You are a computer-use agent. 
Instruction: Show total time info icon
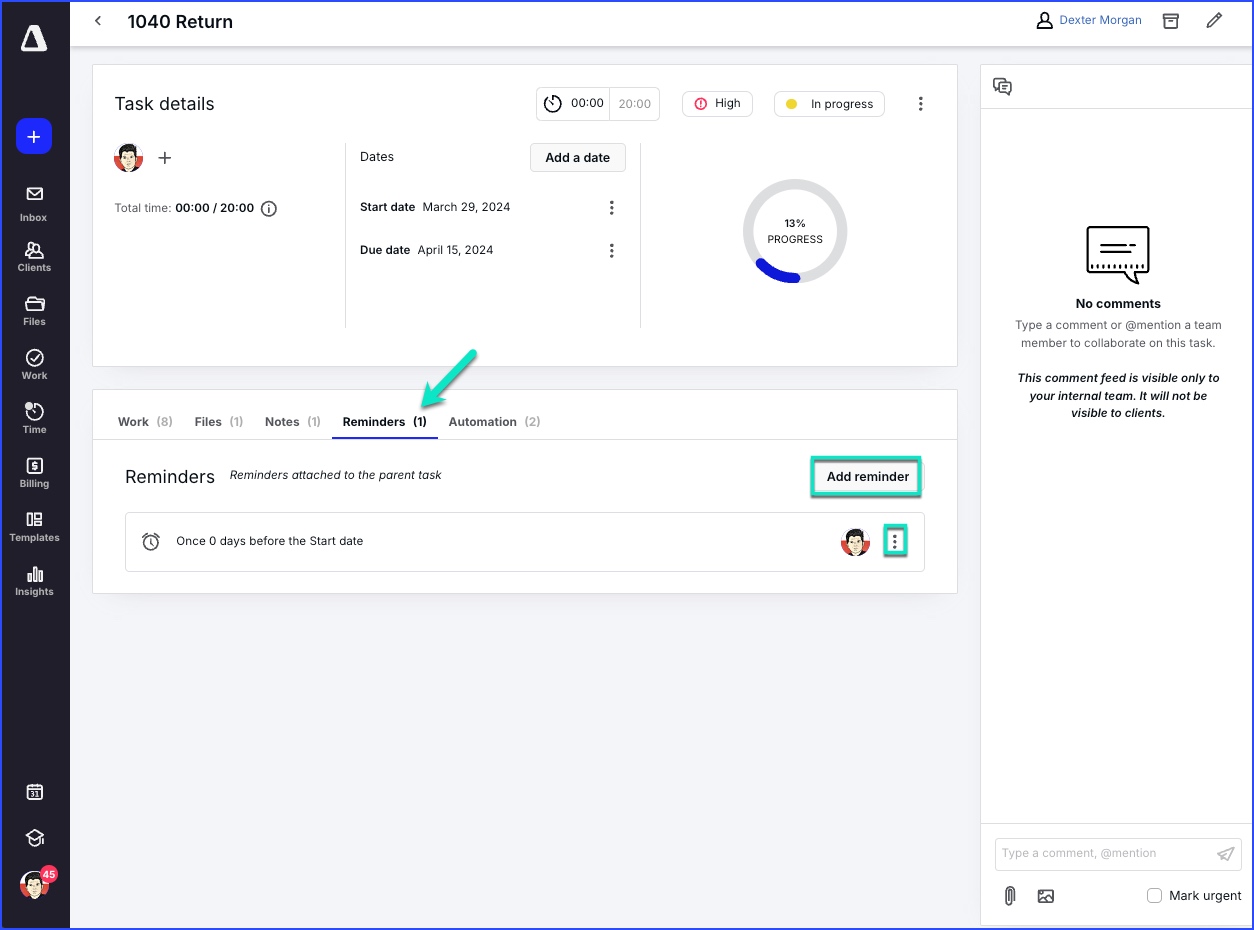(268, 209)
